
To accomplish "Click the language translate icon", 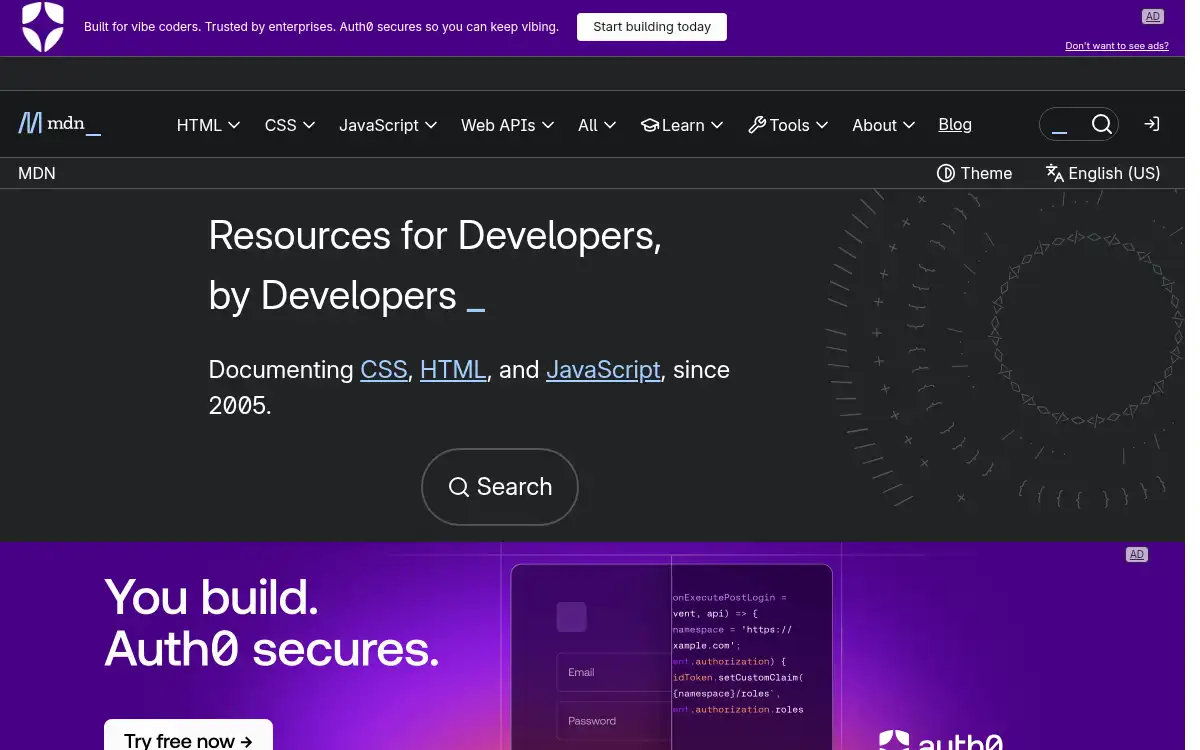I will pyautogui.click(x=1054, y=173).
